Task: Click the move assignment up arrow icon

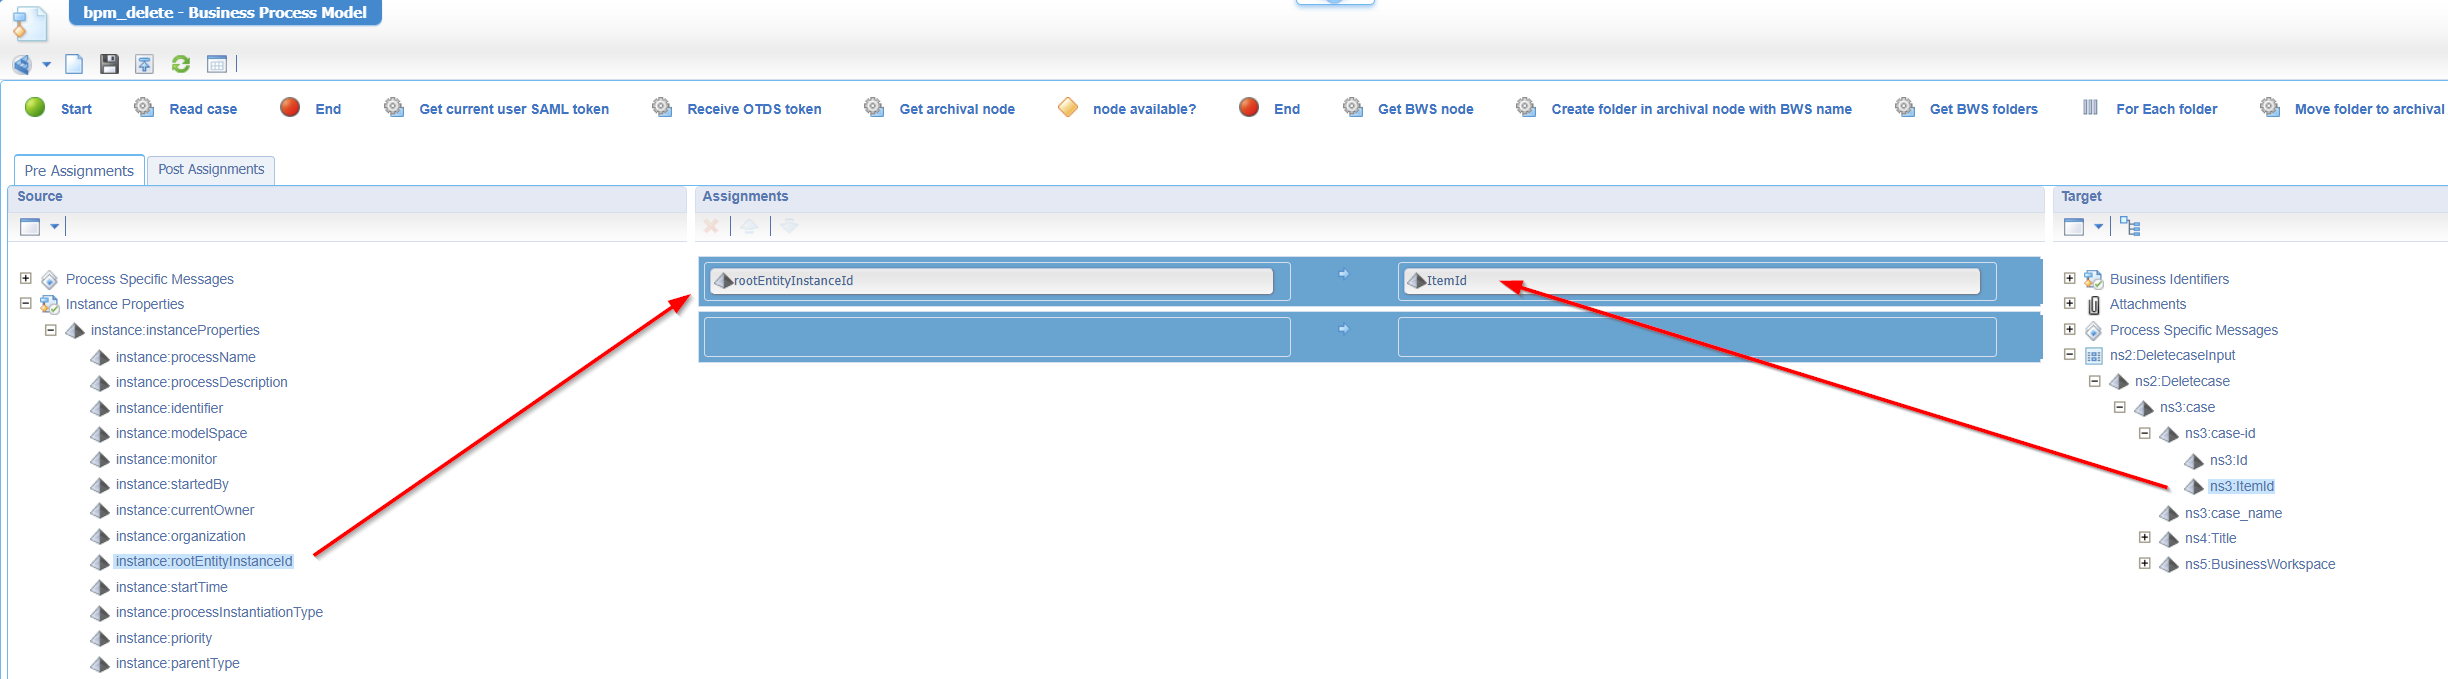Action: pyautogui.click(x=749, y=226)
